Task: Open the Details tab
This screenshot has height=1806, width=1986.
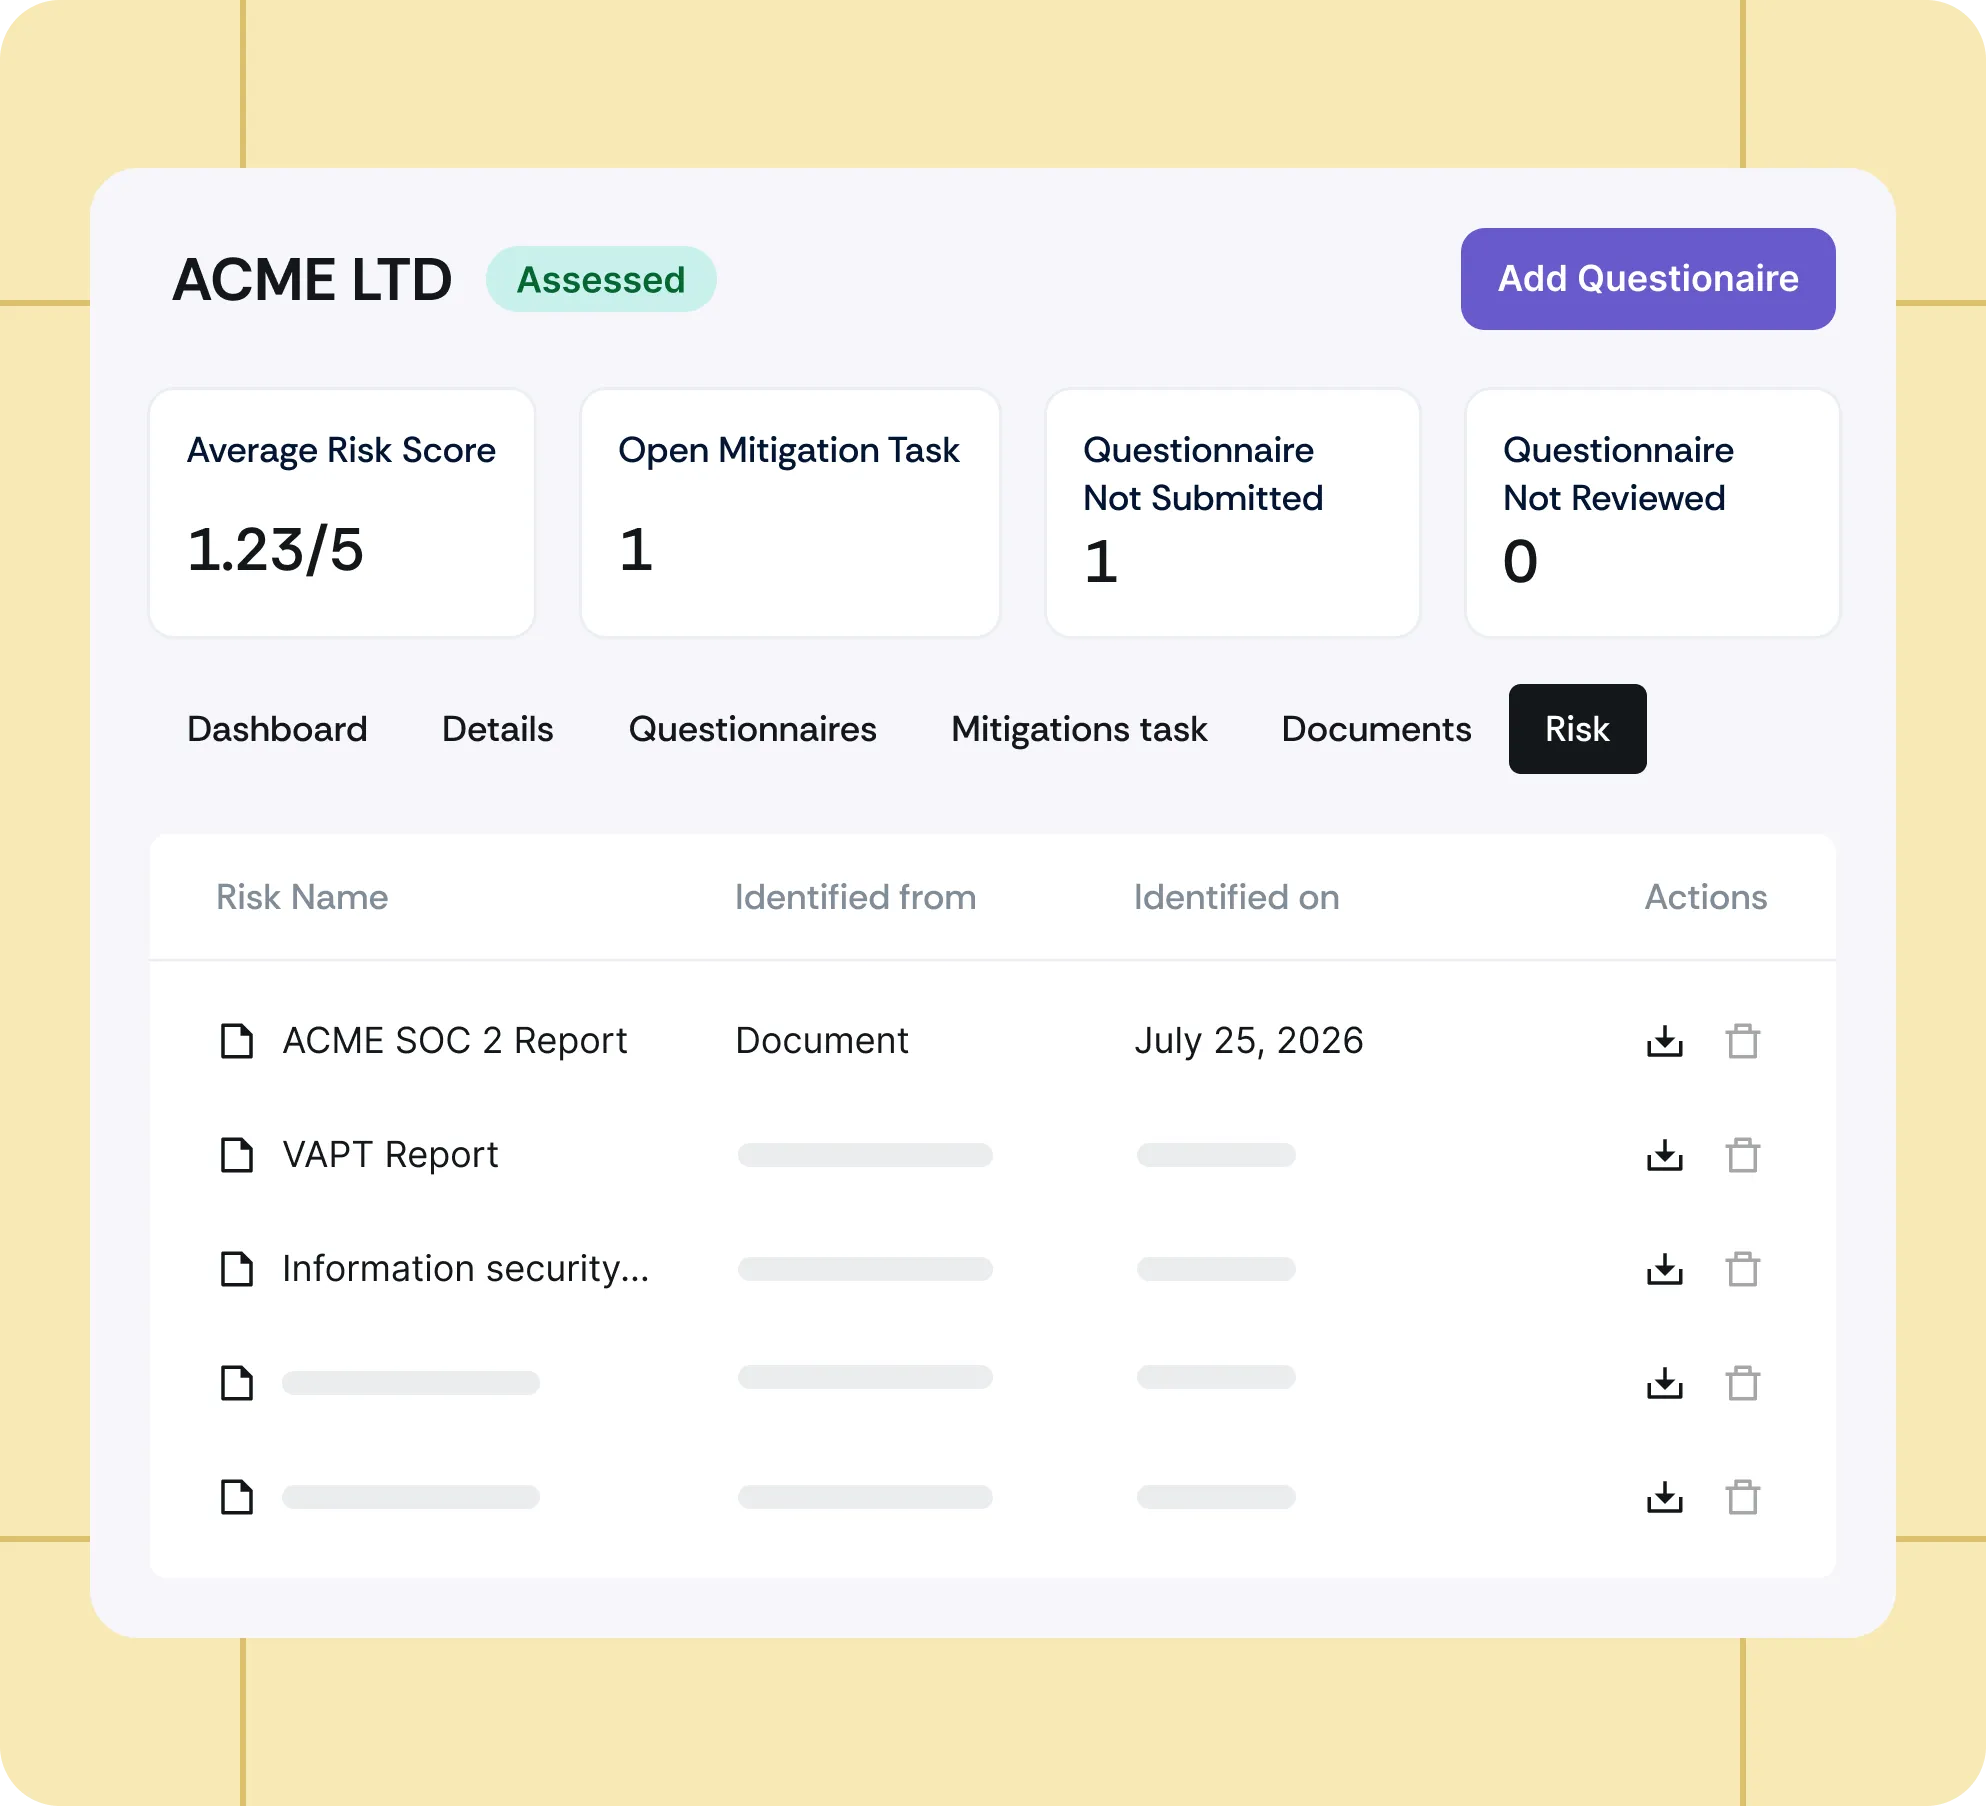Action: tap(497, 729)
